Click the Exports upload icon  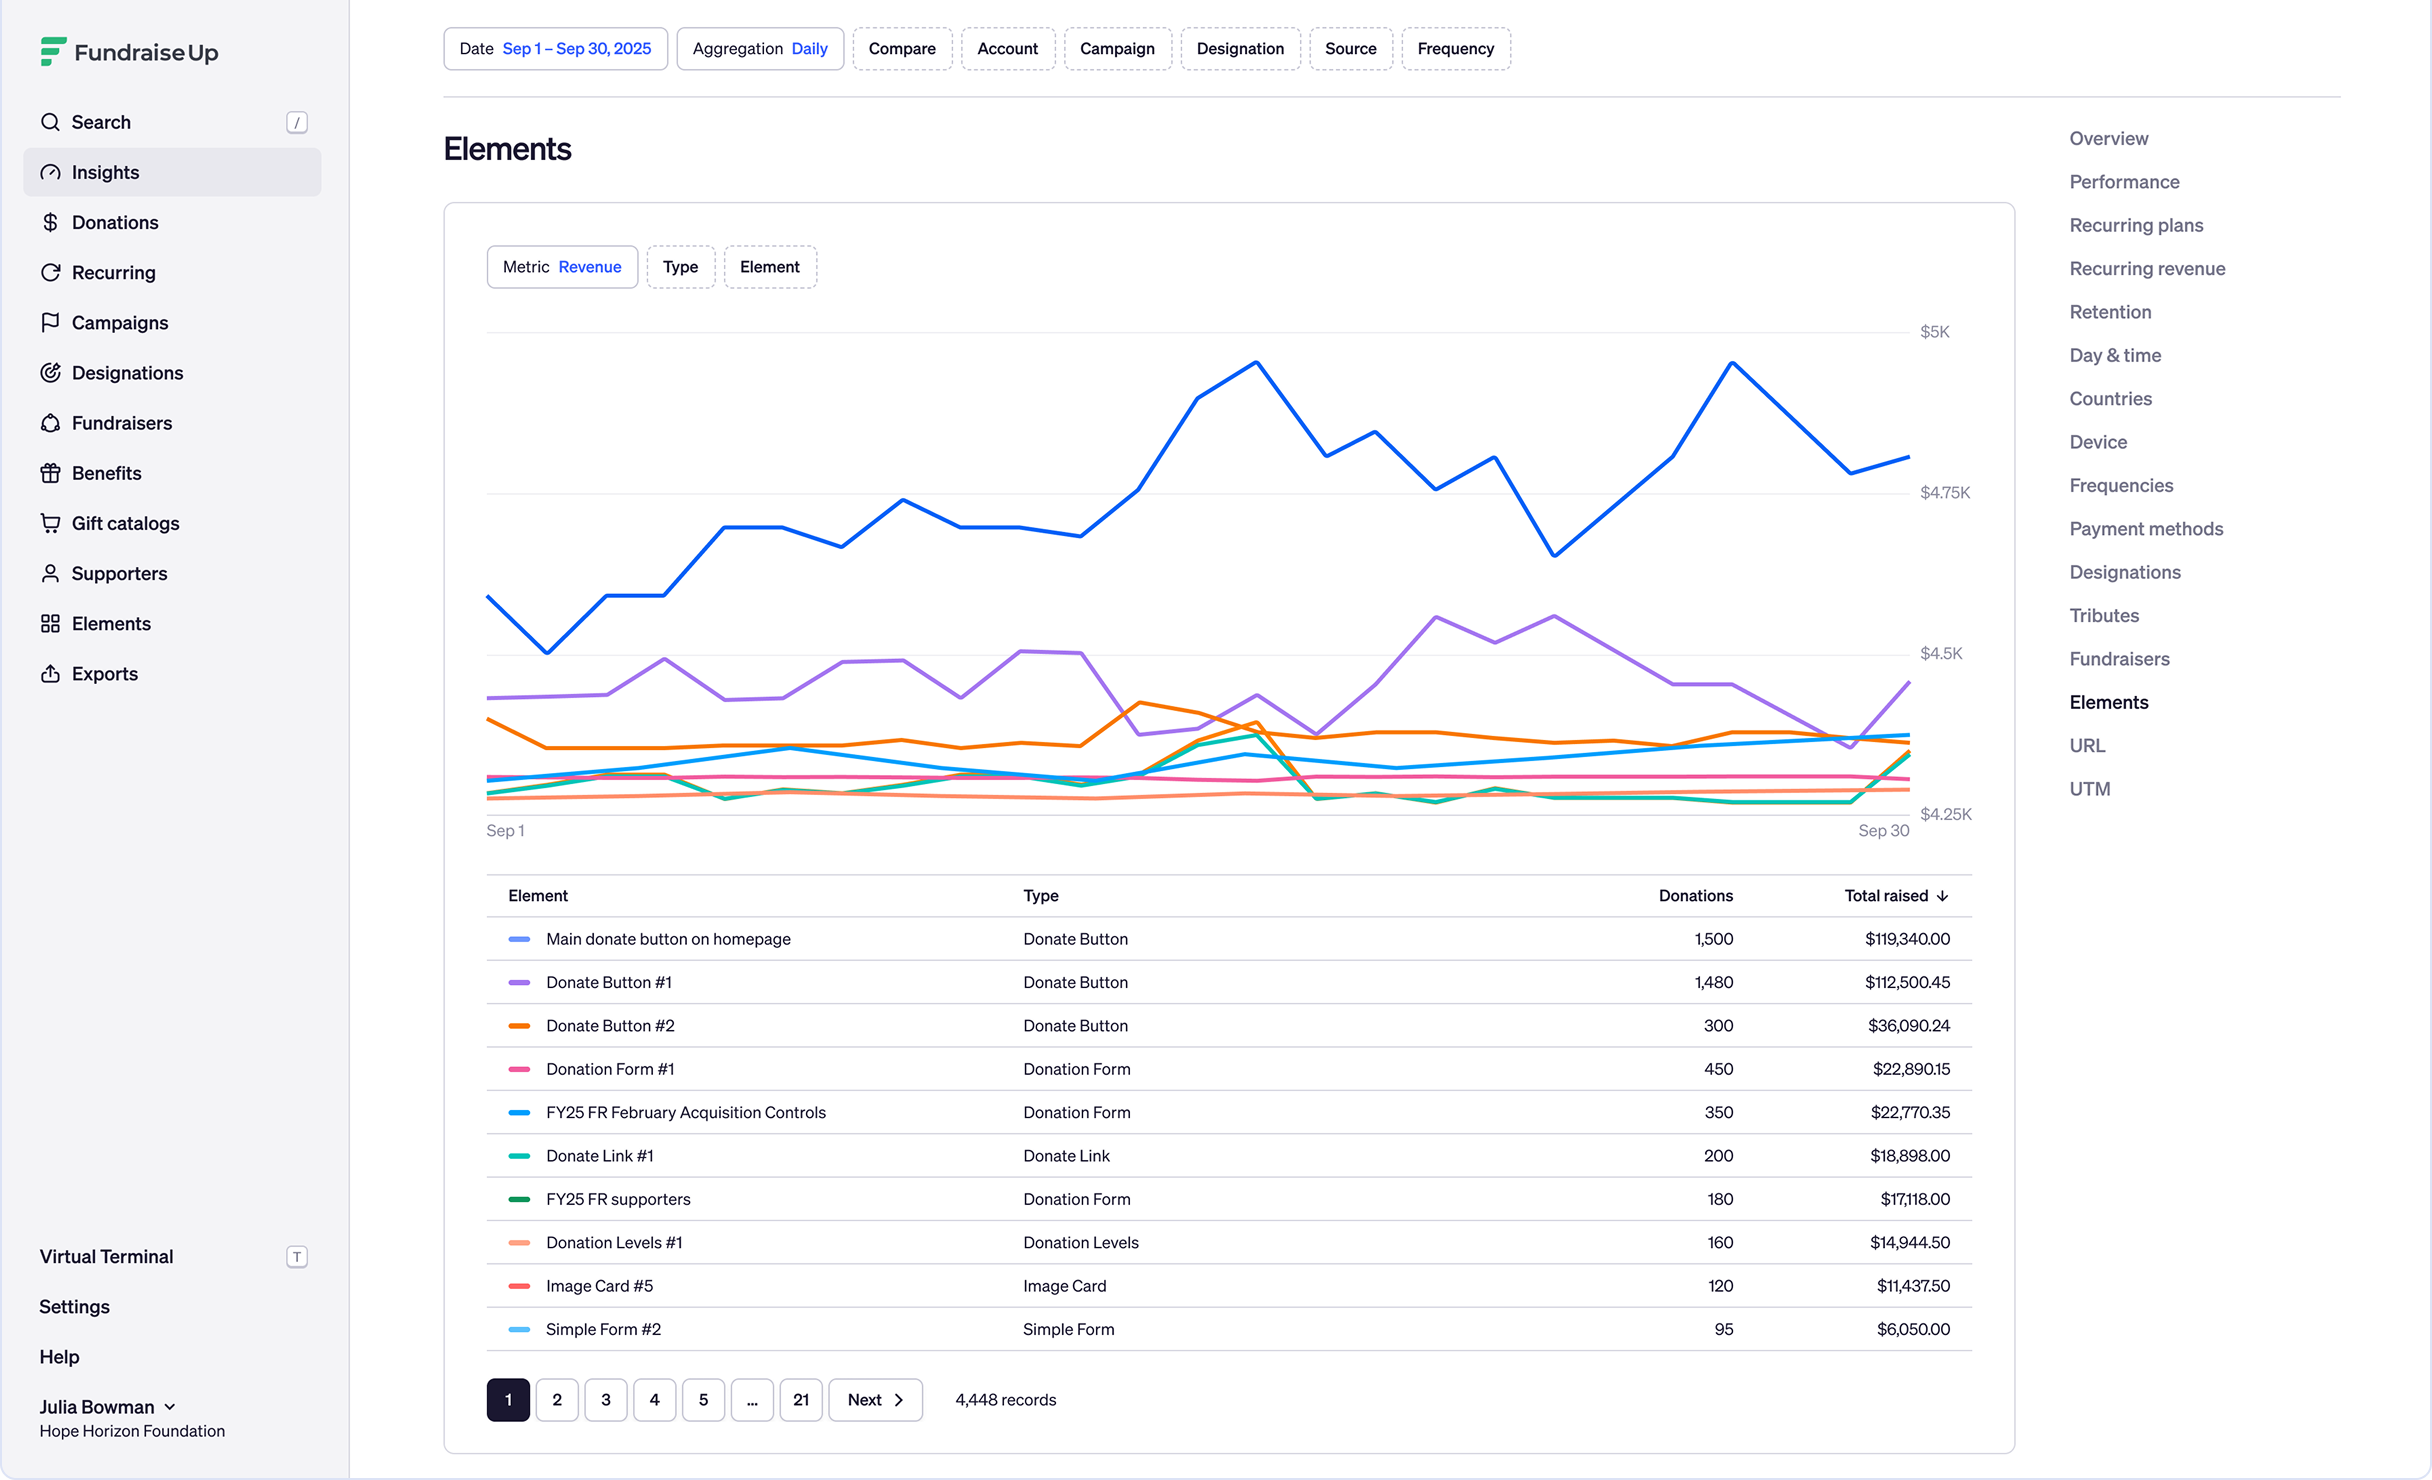click(50, 673)
